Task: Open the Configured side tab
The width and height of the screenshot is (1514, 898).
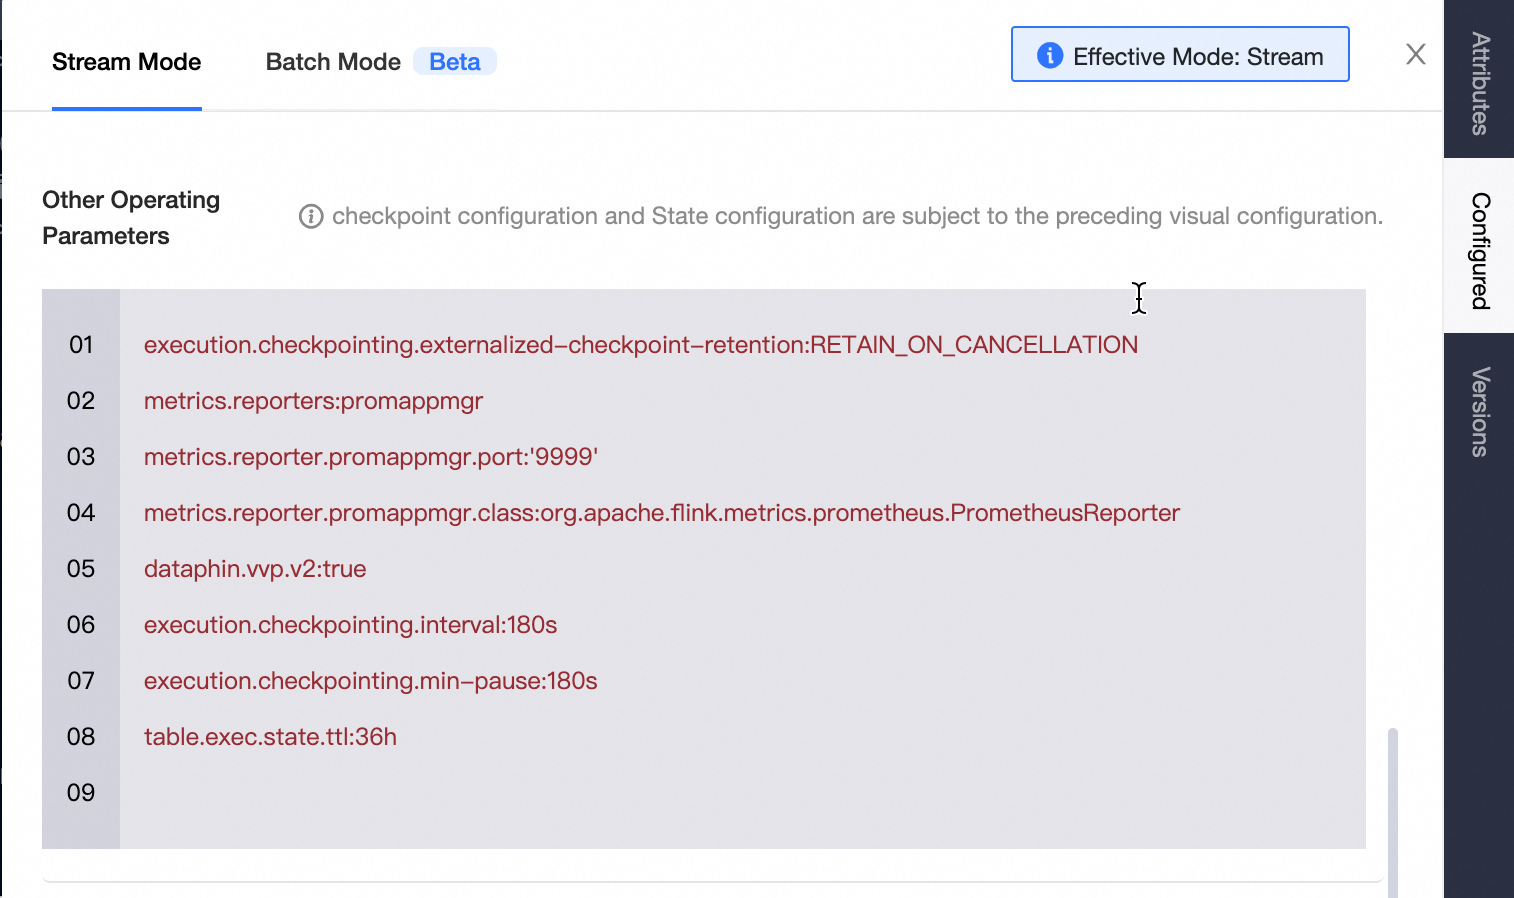Action: coord(1479,250)
